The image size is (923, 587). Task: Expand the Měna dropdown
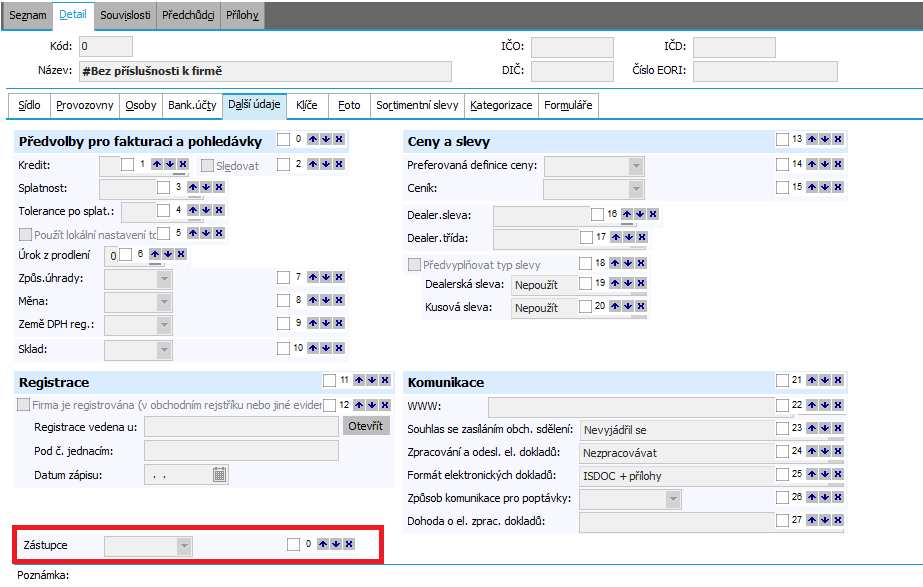[x=164, y=301]
